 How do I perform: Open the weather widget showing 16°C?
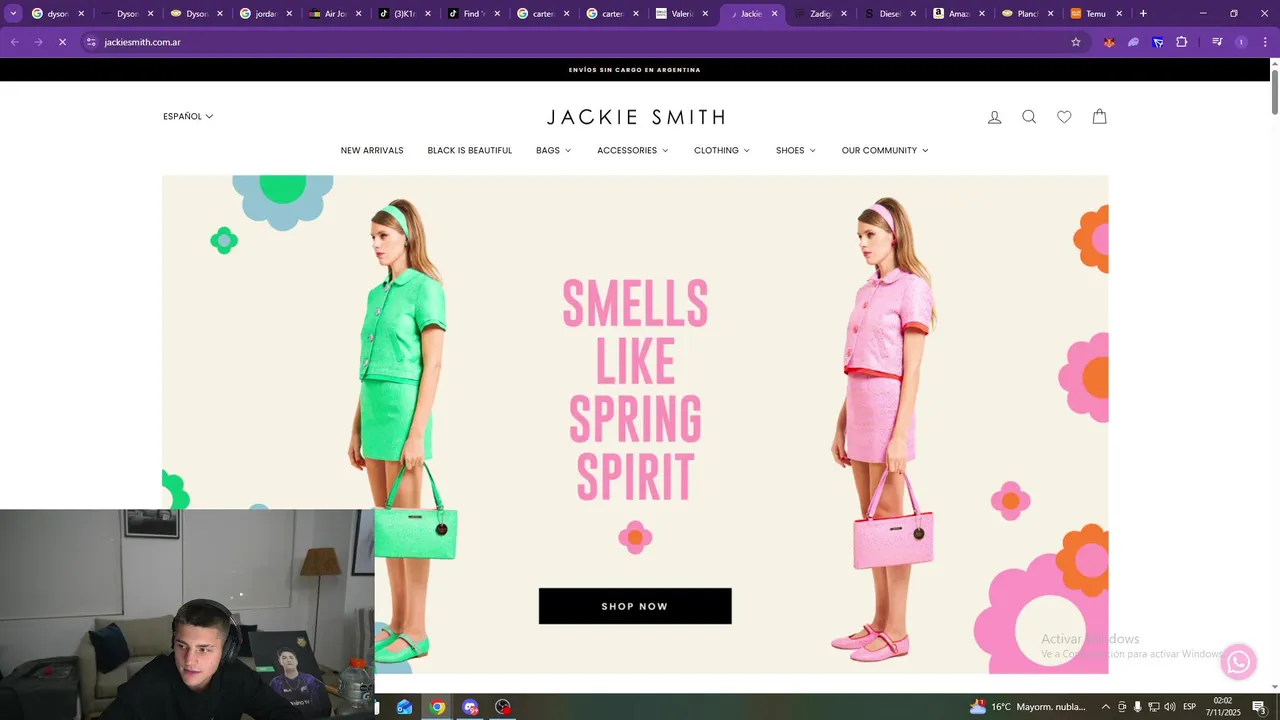(1027, 707)
